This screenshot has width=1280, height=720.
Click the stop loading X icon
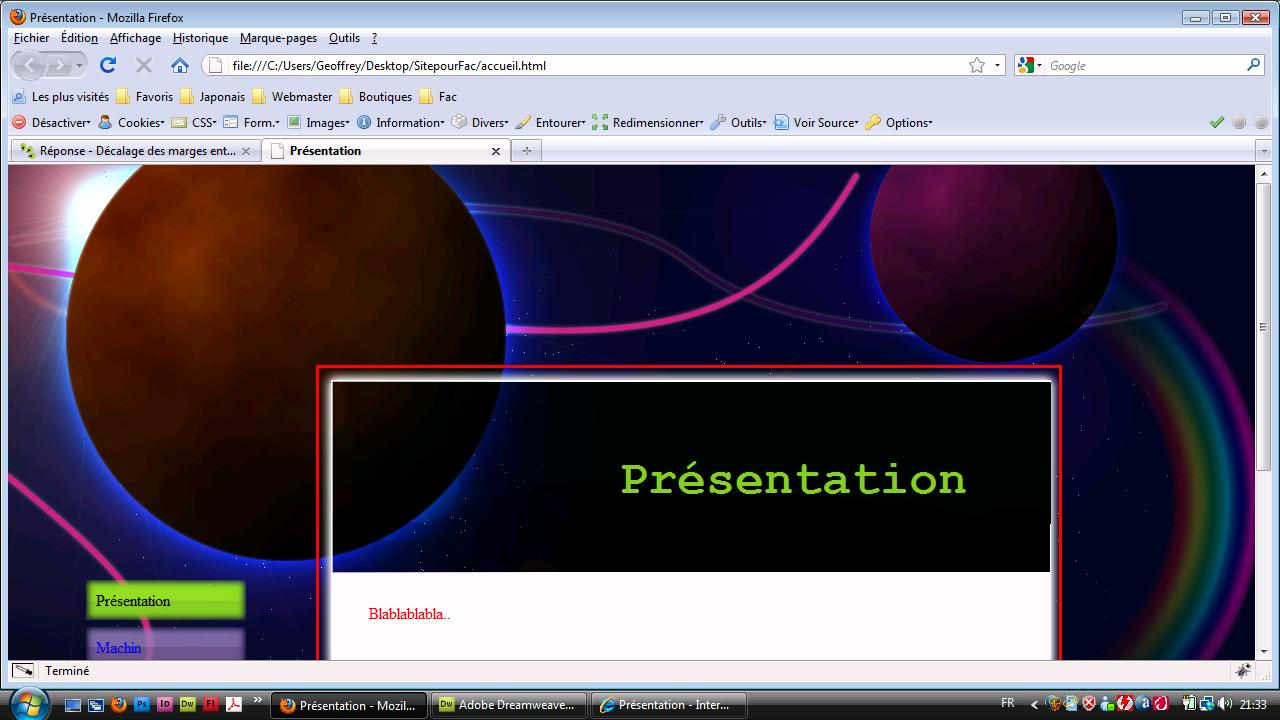coord(144,65)
